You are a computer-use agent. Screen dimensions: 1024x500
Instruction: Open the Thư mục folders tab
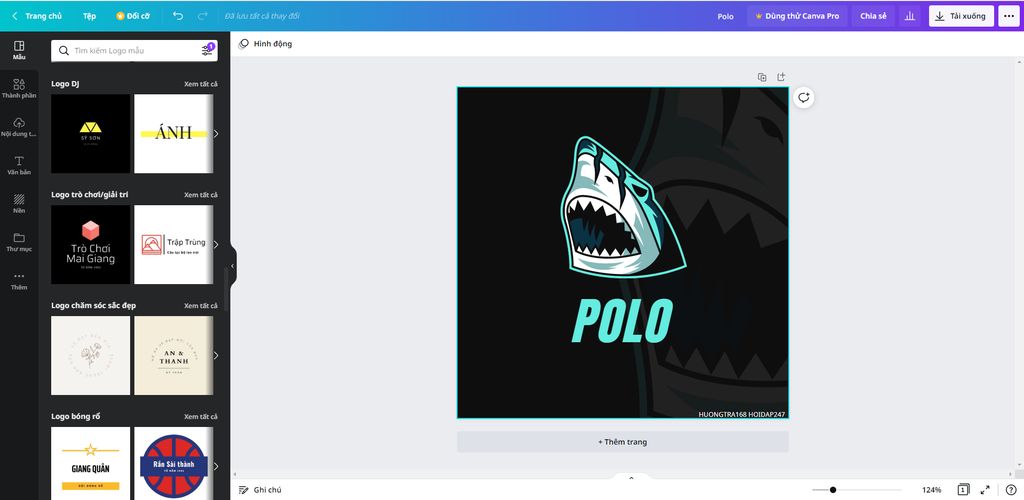(x=19, y=242)
